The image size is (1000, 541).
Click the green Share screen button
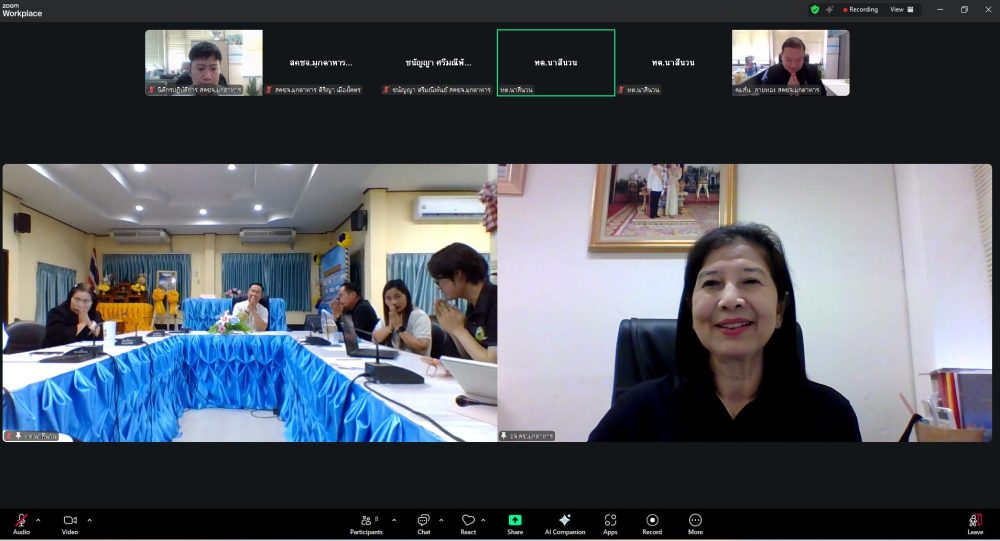click(x=515, y=522)
